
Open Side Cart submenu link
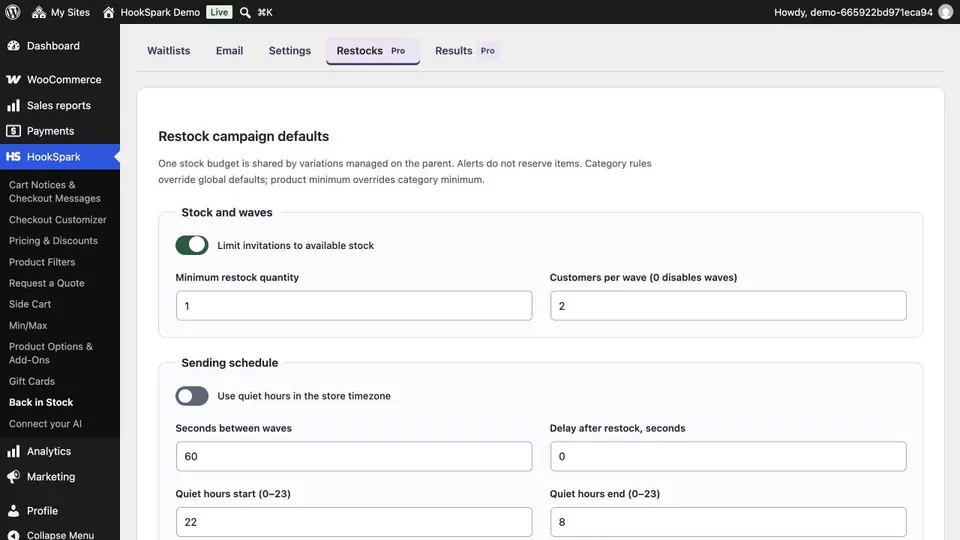tap(30, 304)
